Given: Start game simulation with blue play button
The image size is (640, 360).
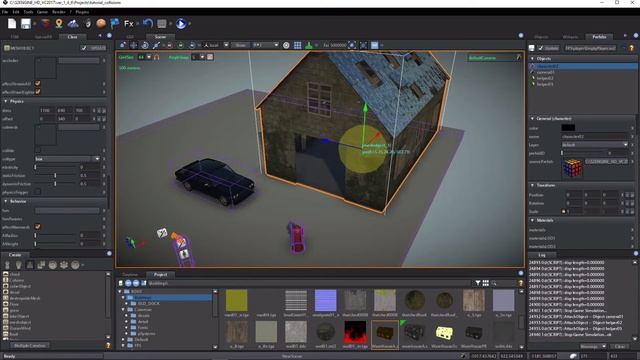Looking at the screenshot, I should tap(181, 24).
